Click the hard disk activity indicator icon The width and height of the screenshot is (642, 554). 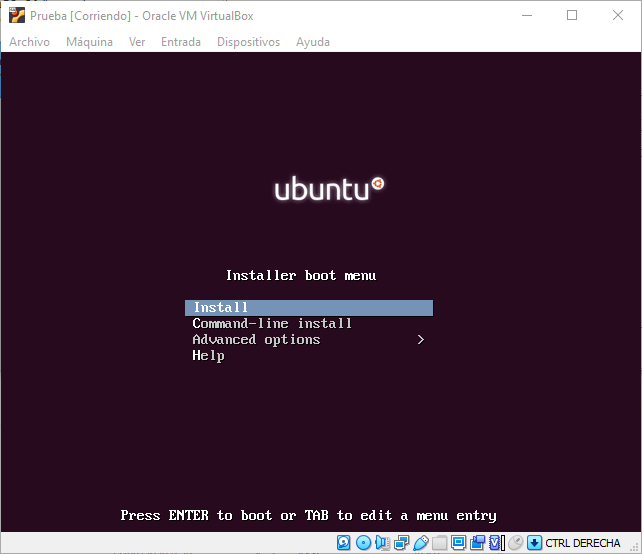click(344, 543)
